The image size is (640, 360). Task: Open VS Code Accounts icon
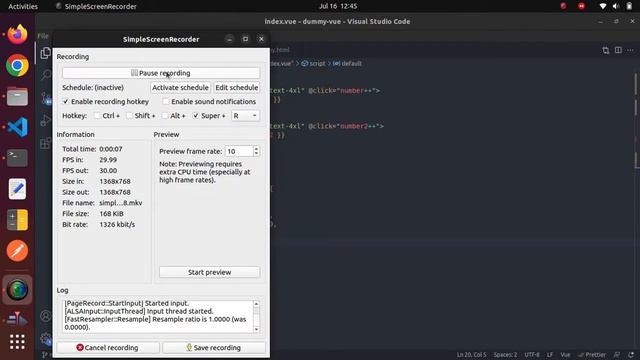pyautogui.click(x=45, y=316)
